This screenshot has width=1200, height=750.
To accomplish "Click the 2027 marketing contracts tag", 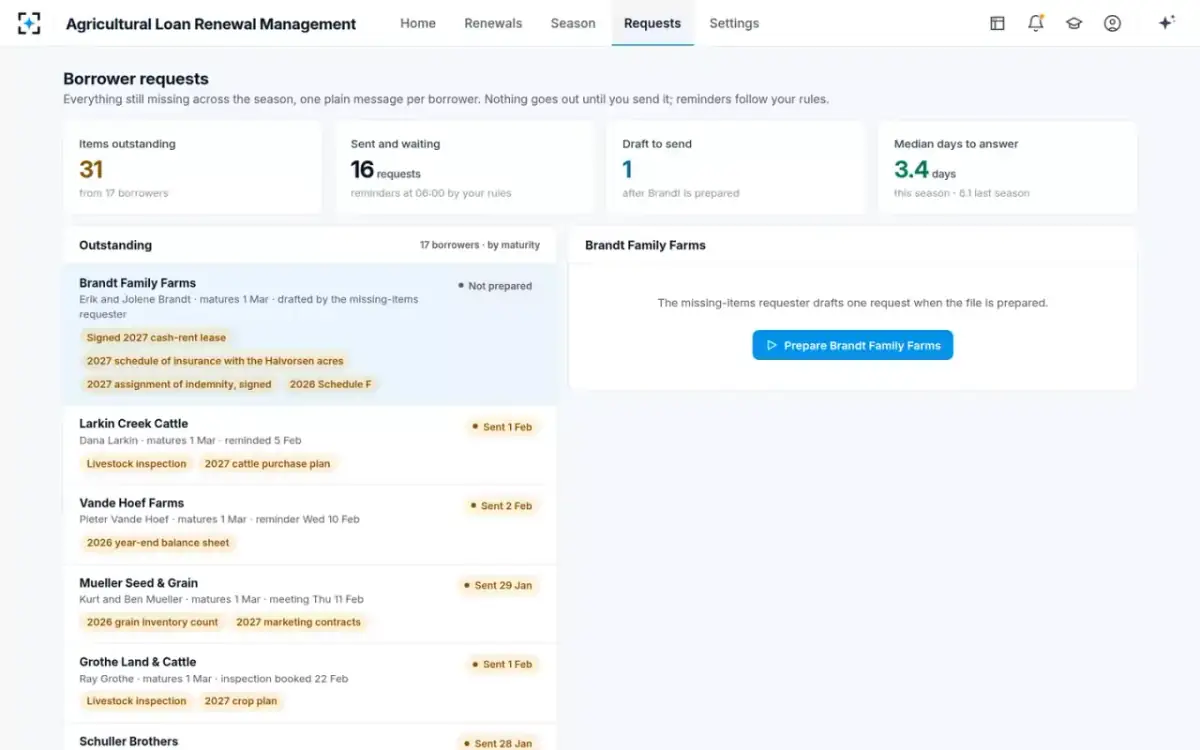I will pyautogui.click(x=298, y=622).
